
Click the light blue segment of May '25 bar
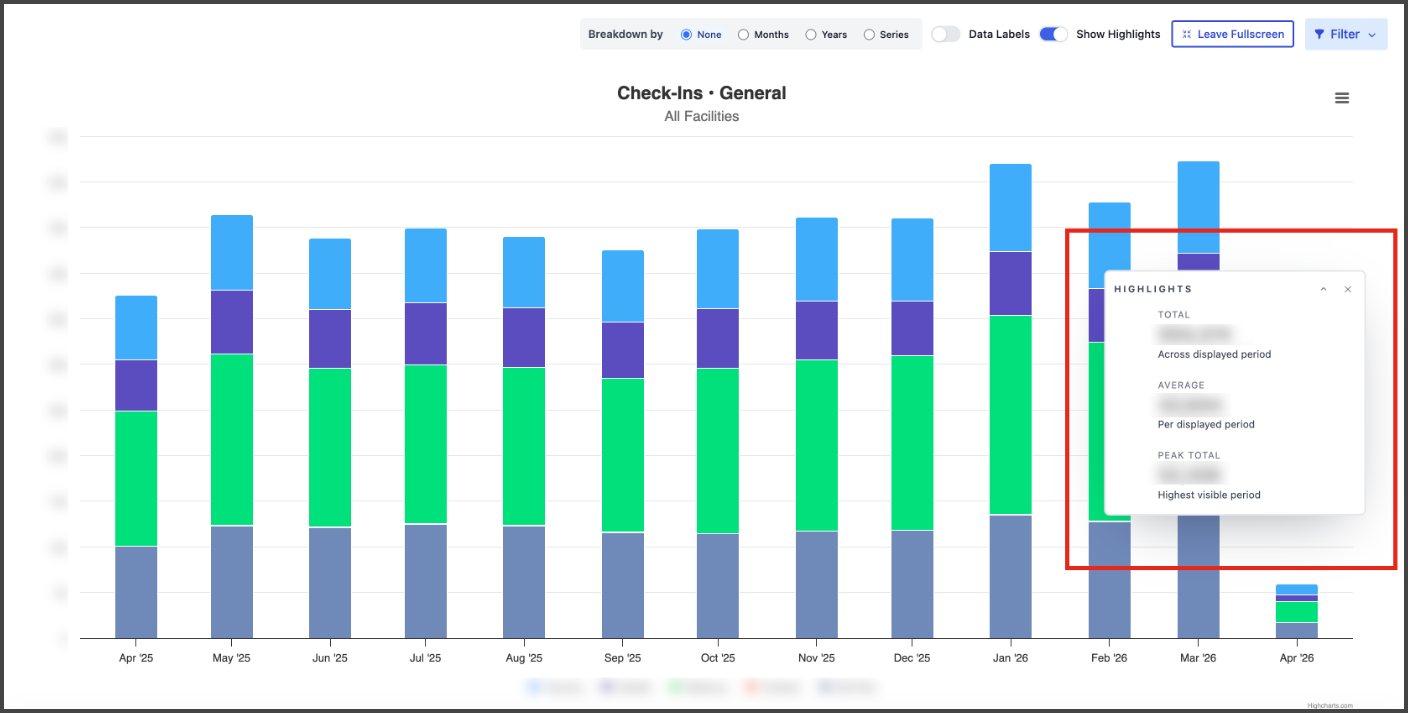coord(232,252)
